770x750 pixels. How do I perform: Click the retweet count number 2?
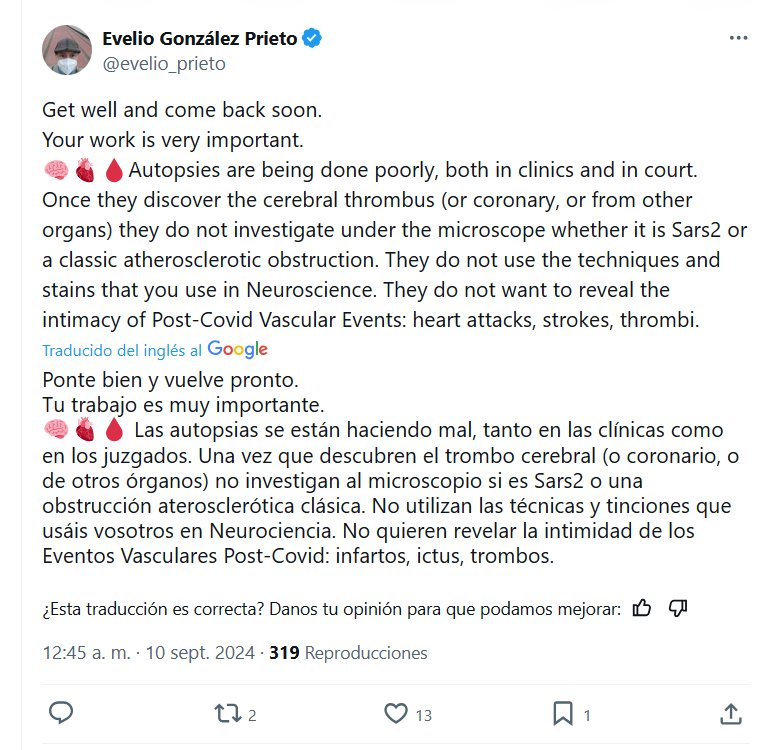click(x=253, y=715)
